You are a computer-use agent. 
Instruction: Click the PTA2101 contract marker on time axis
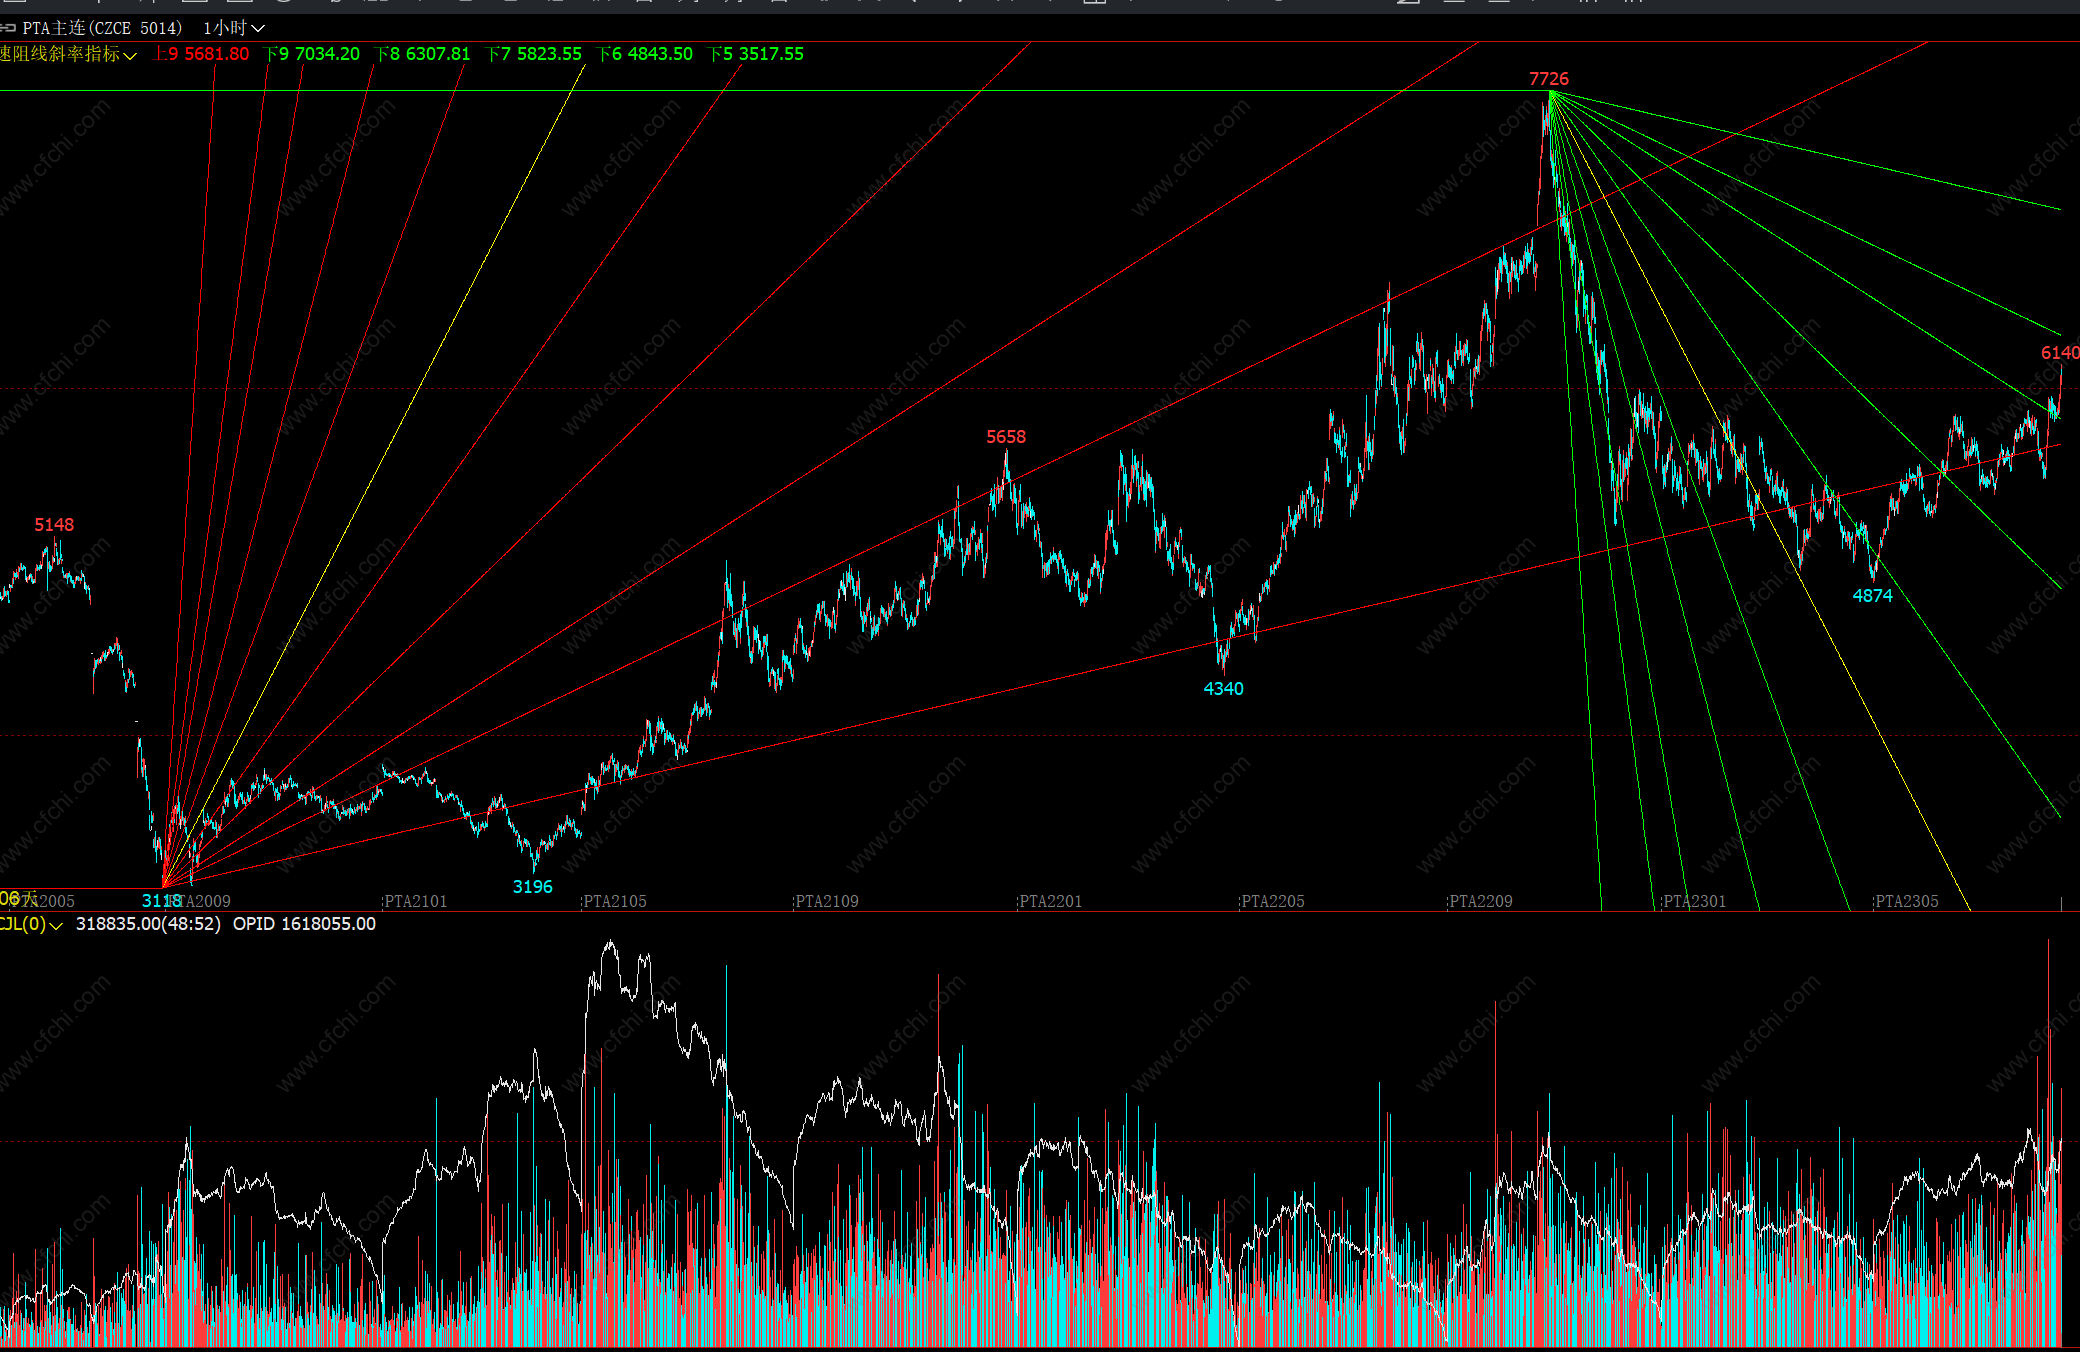[415, 901]
